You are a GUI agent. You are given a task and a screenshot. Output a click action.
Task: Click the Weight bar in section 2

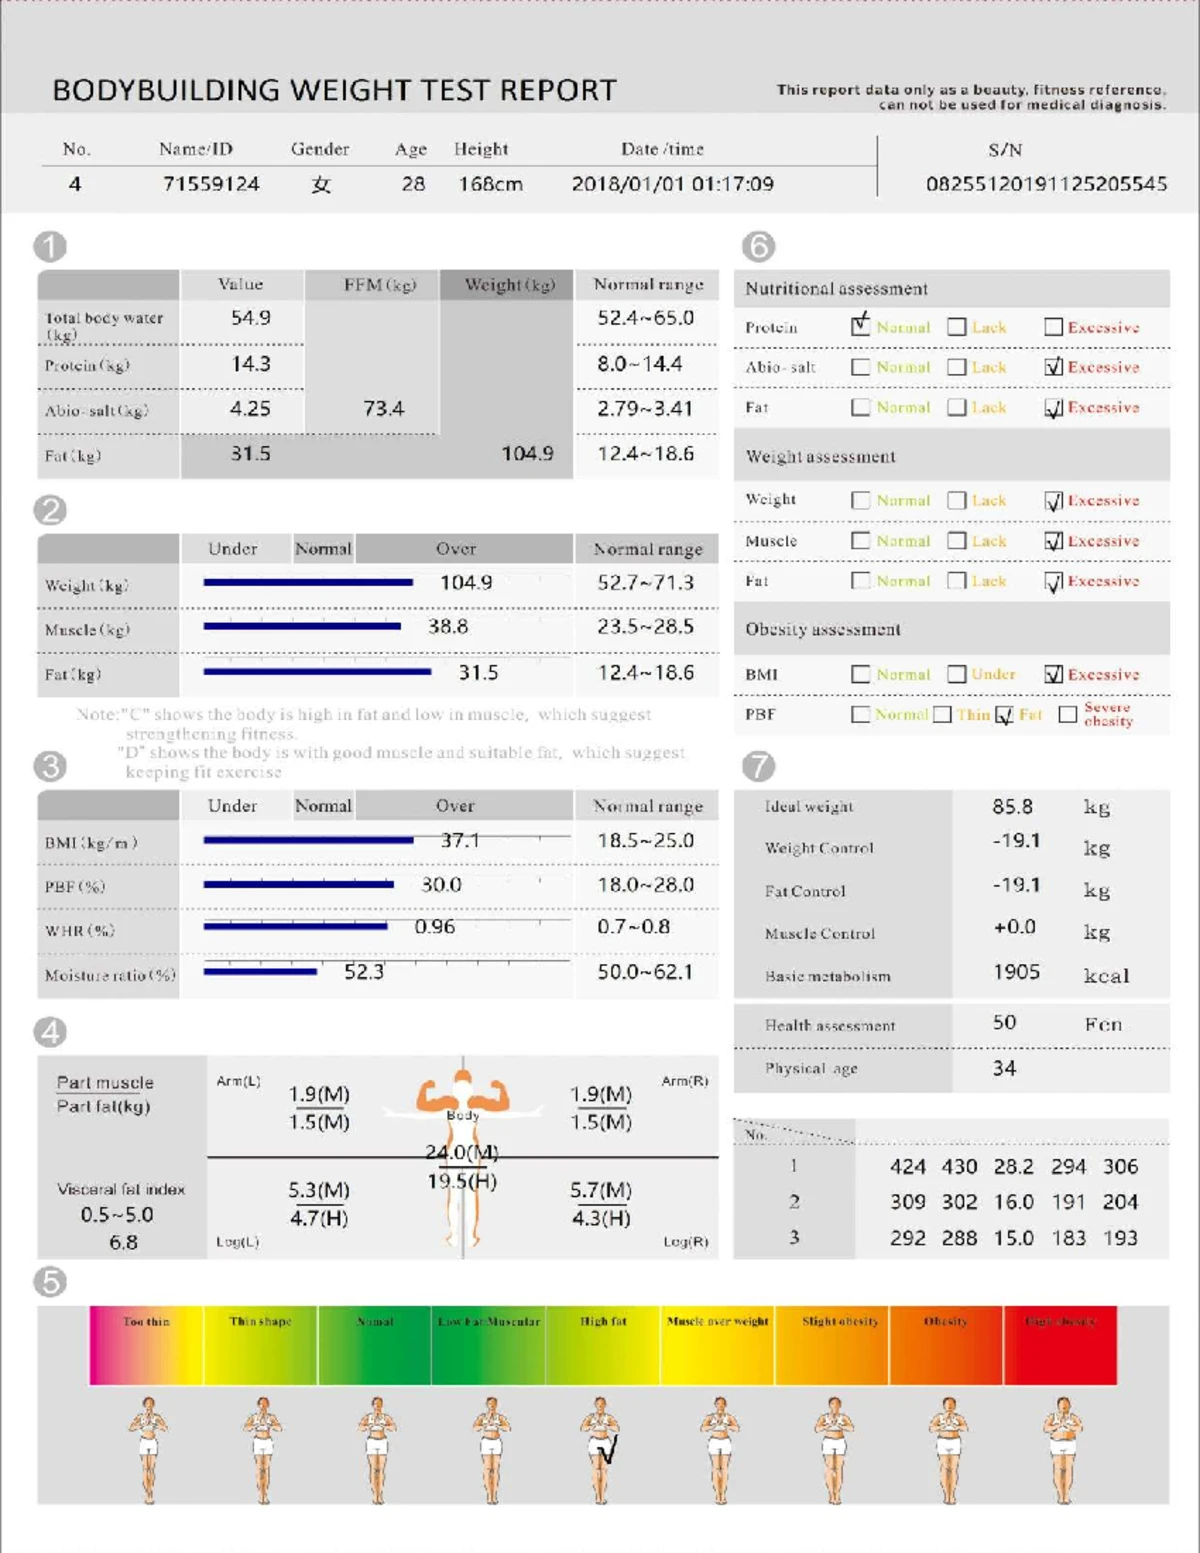point(308,582)
